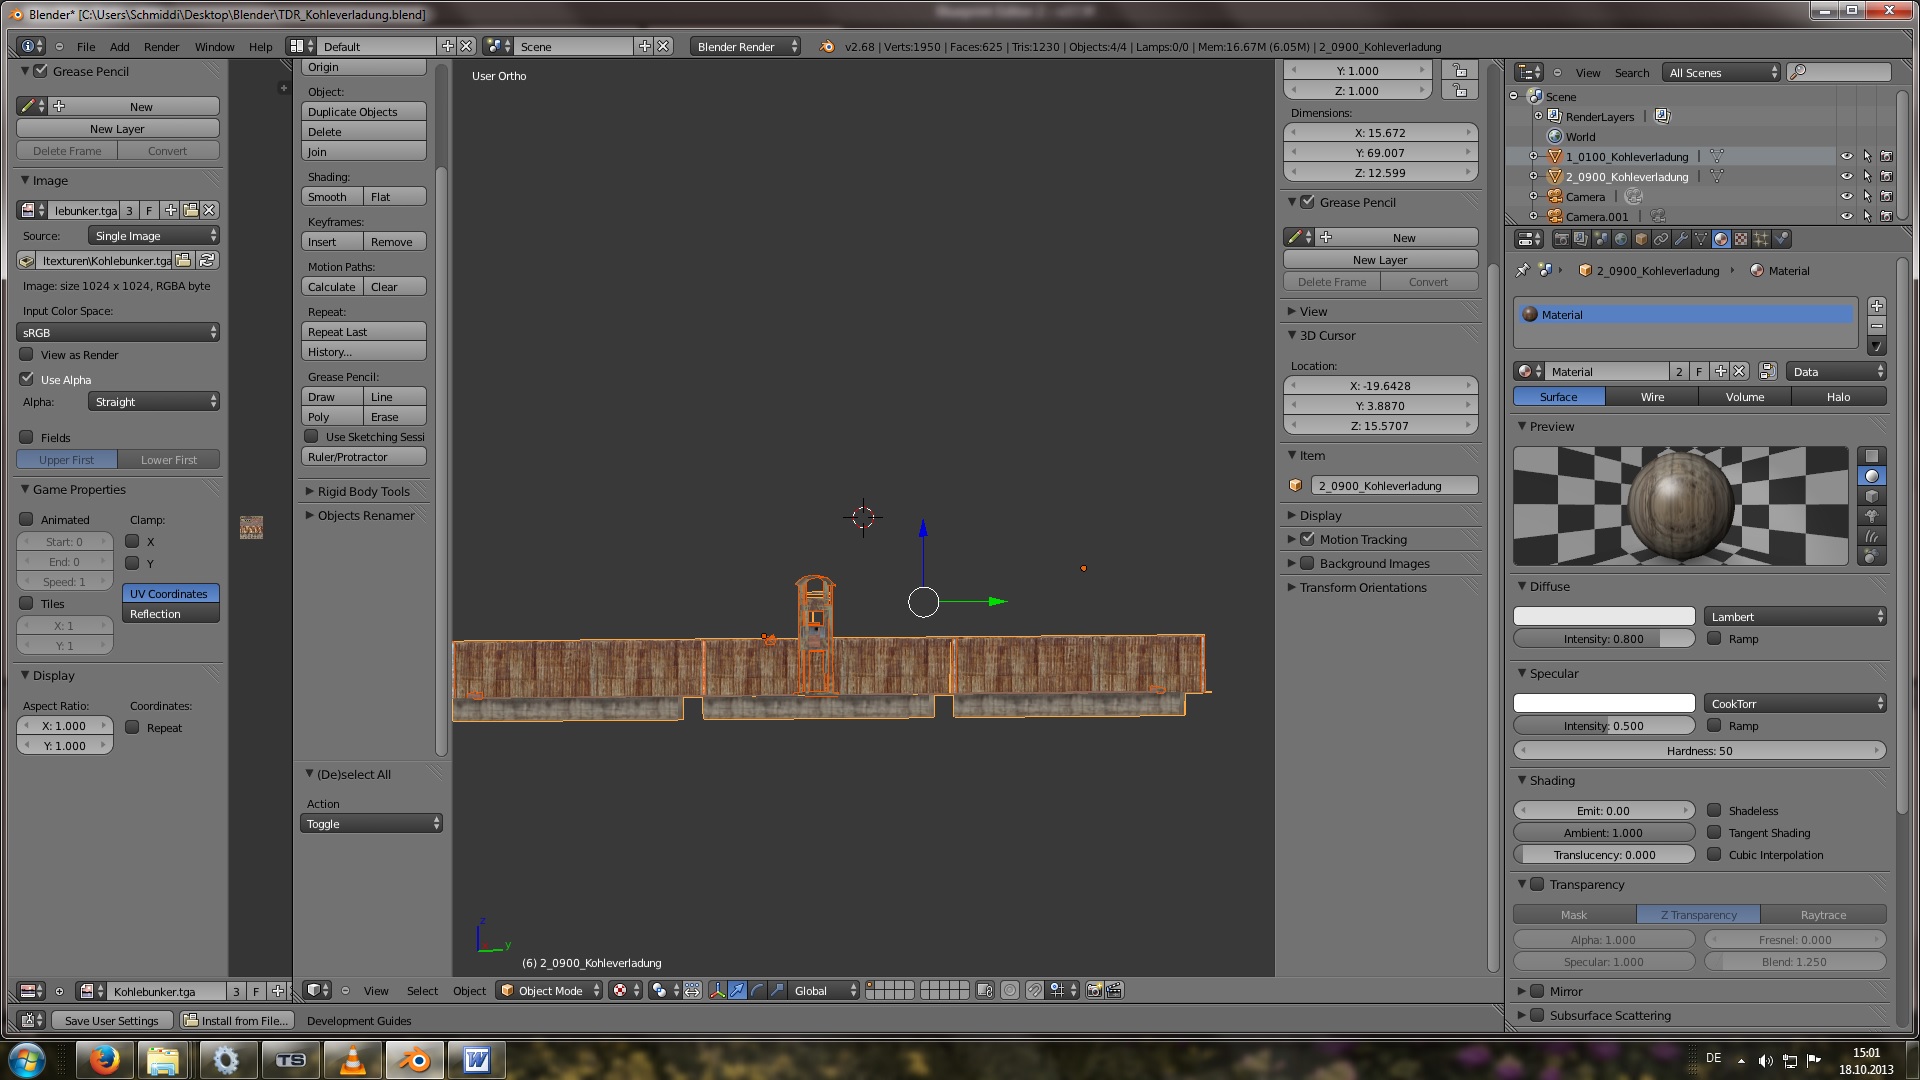The image size is (1920, 1080).
Task: Click the Duplicate Objects button
Action: (363, 112)
